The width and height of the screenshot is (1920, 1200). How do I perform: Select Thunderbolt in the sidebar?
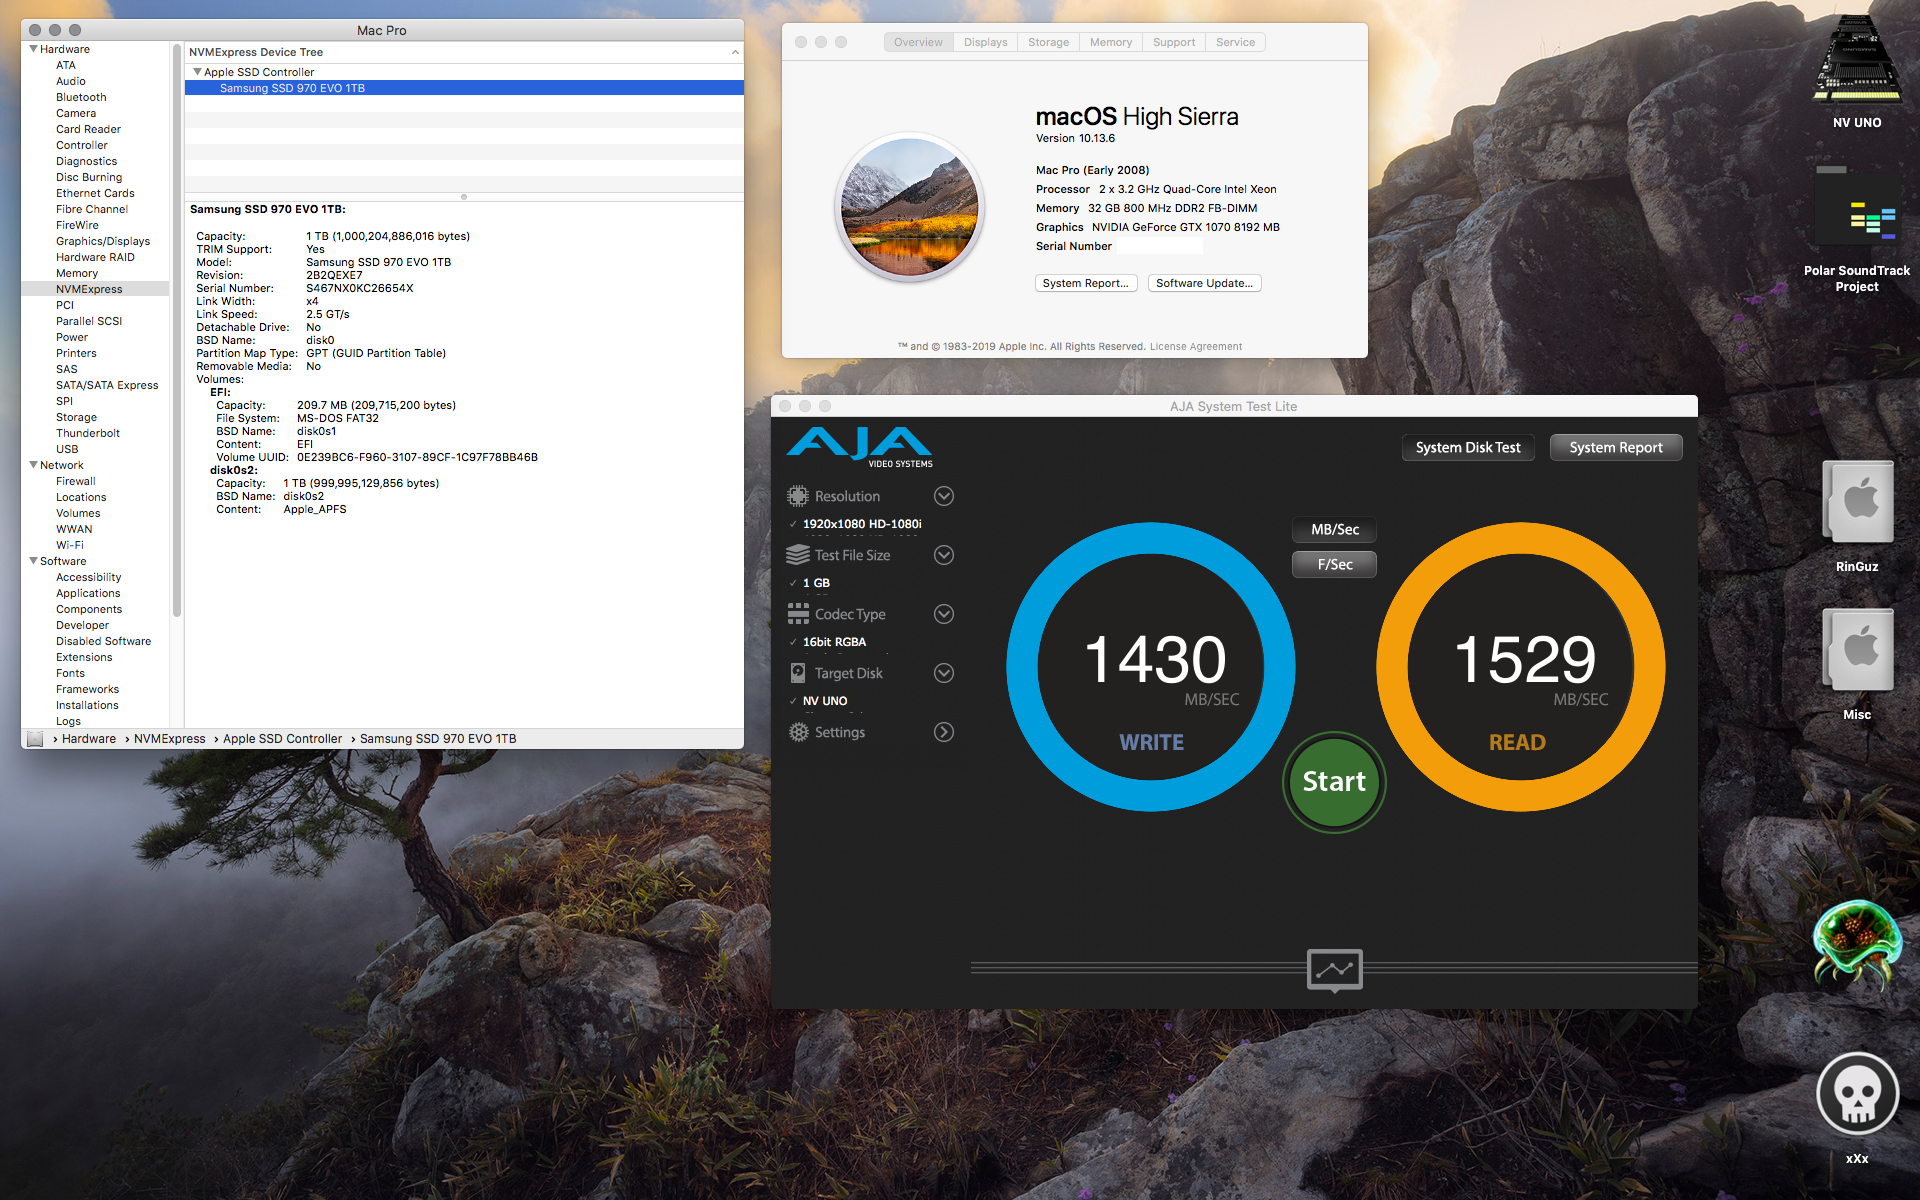tap(88, 433)
